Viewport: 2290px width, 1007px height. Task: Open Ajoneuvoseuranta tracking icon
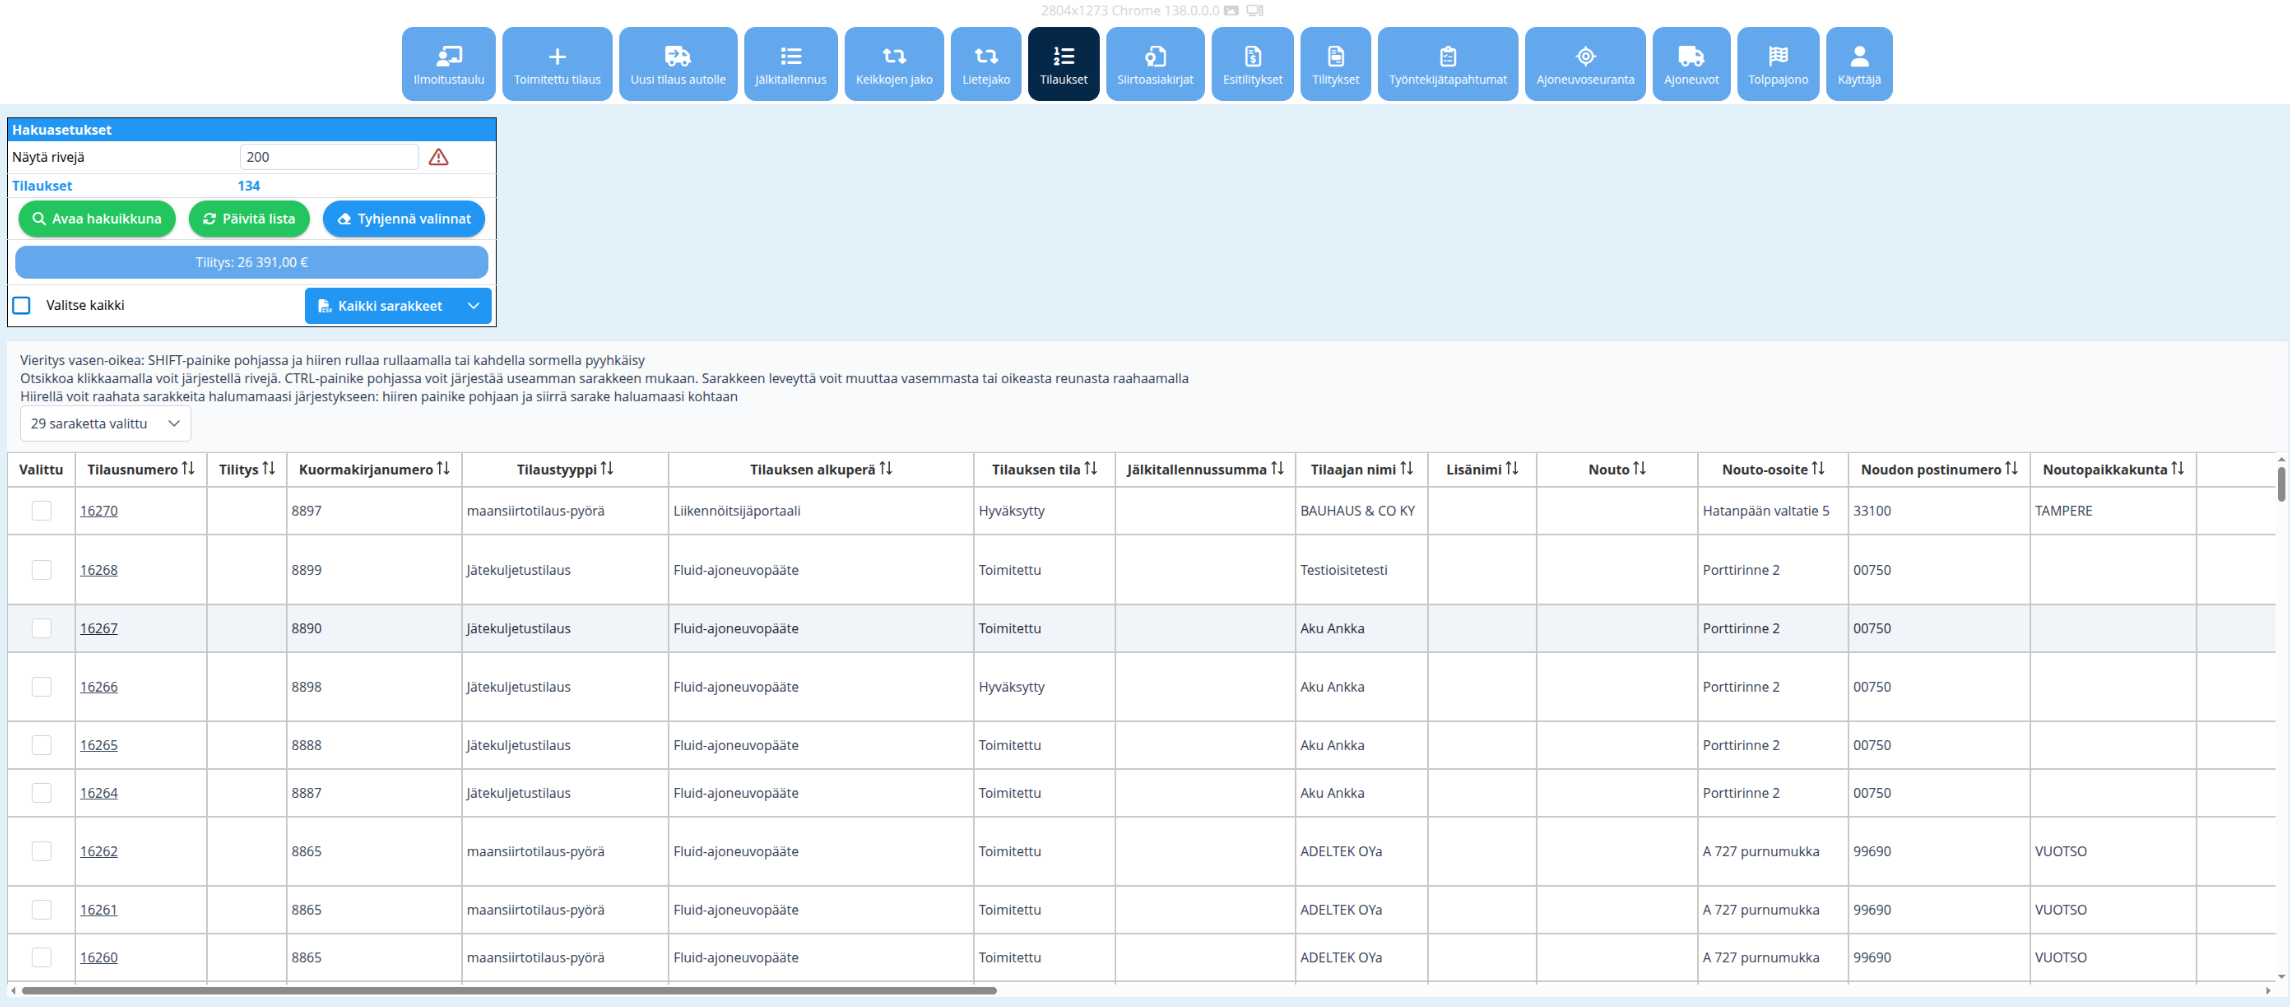1585,57
